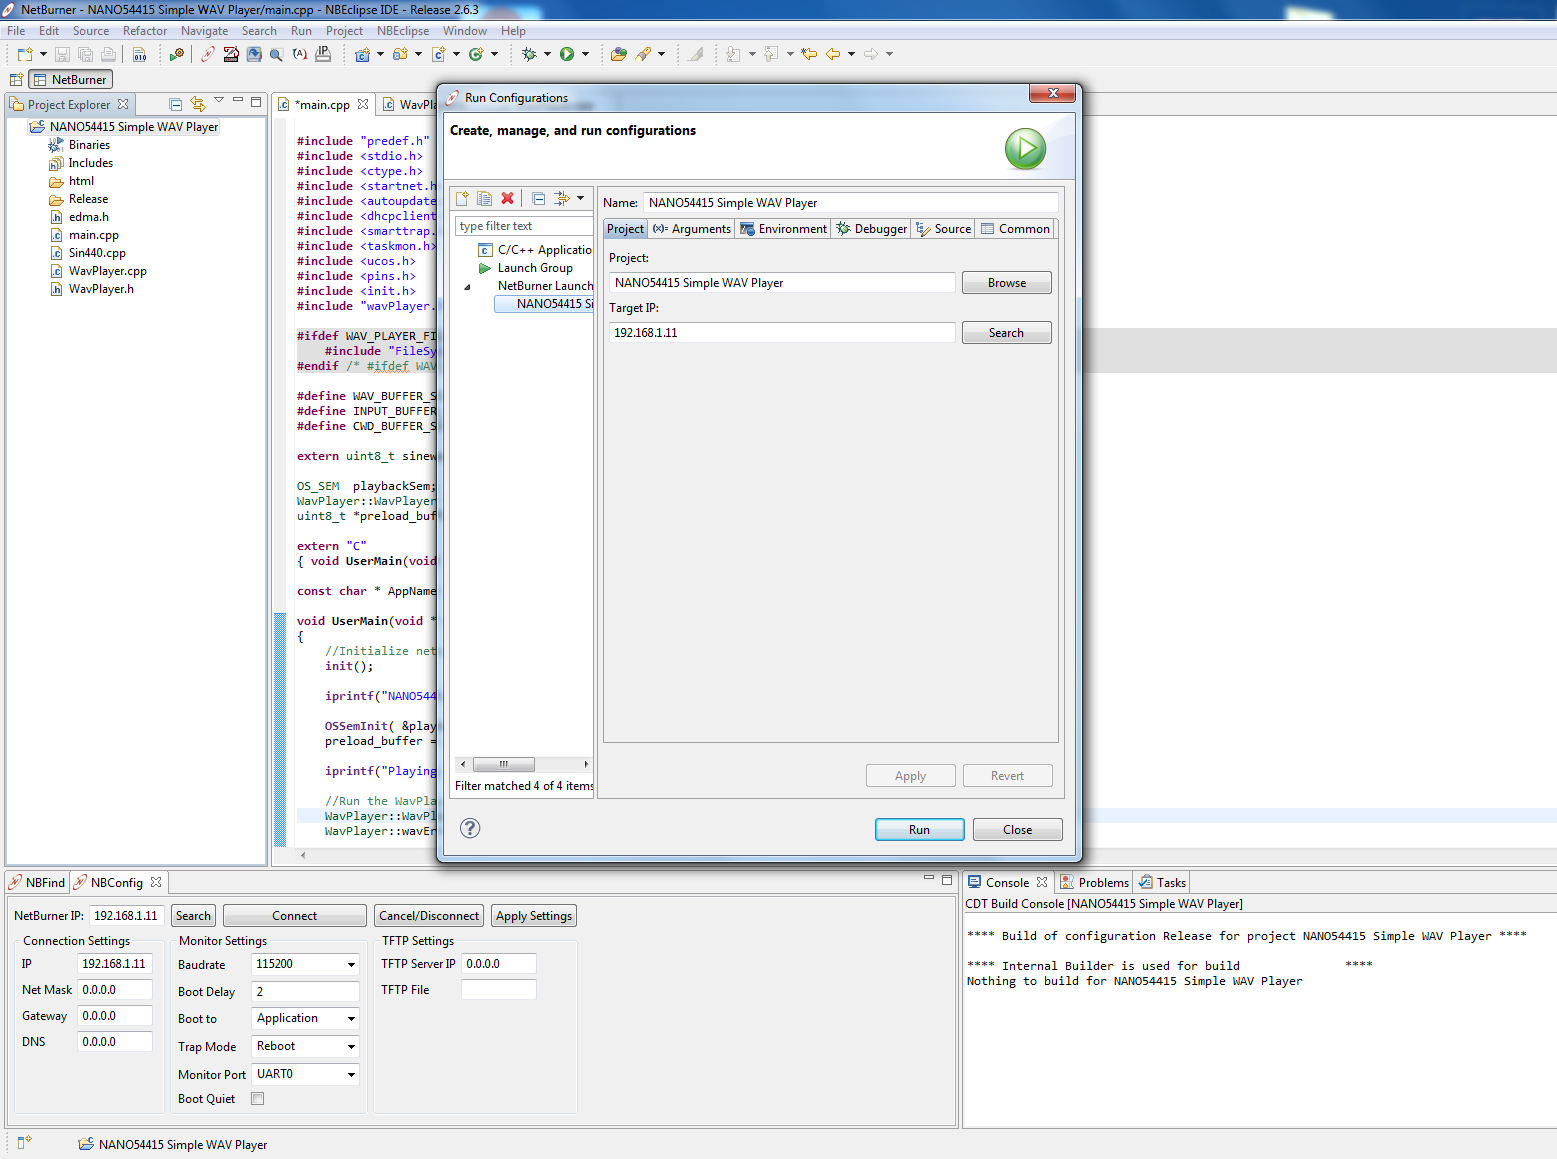Viewport: 1557px width, 1159px height.
Task: Click the yellow Back navigation arrow icon
Action: pyautogui.click(x=833, y=54)
